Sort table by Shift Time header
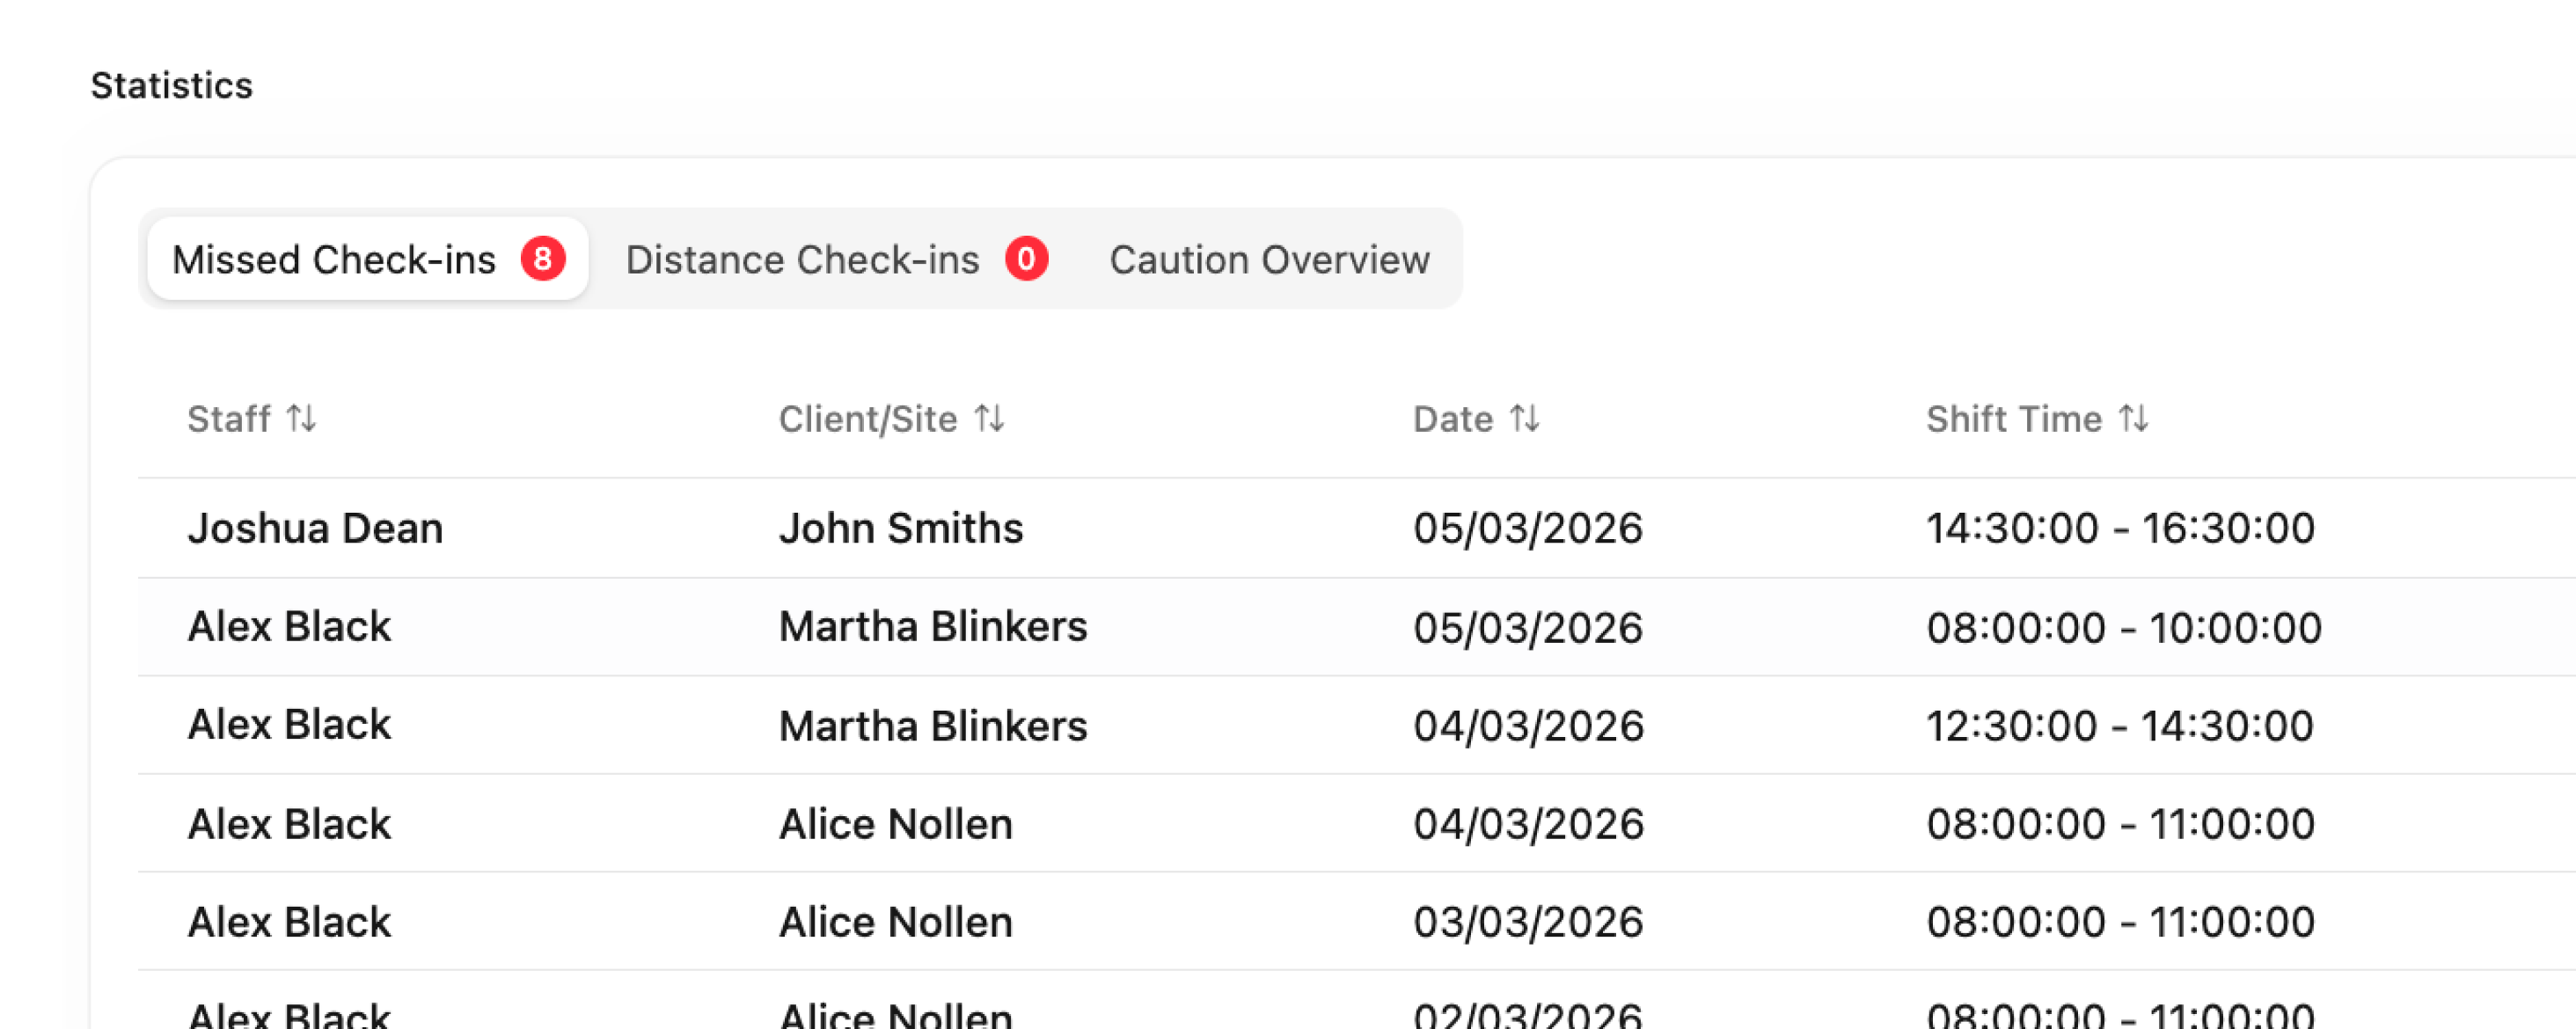Screen dimensions: 2576x1029 (2013, 419)
